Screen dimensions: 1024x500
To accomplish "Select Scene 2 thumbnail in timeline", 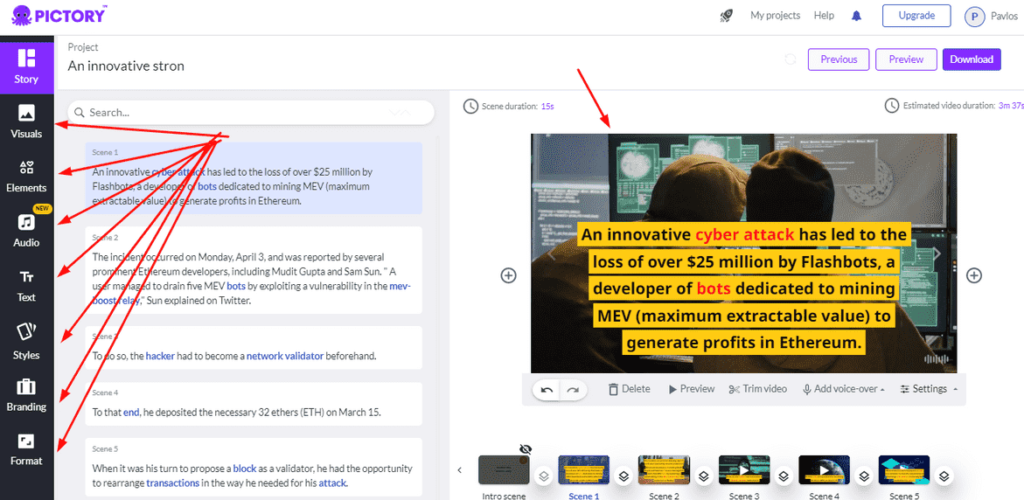I will [664, 470].
